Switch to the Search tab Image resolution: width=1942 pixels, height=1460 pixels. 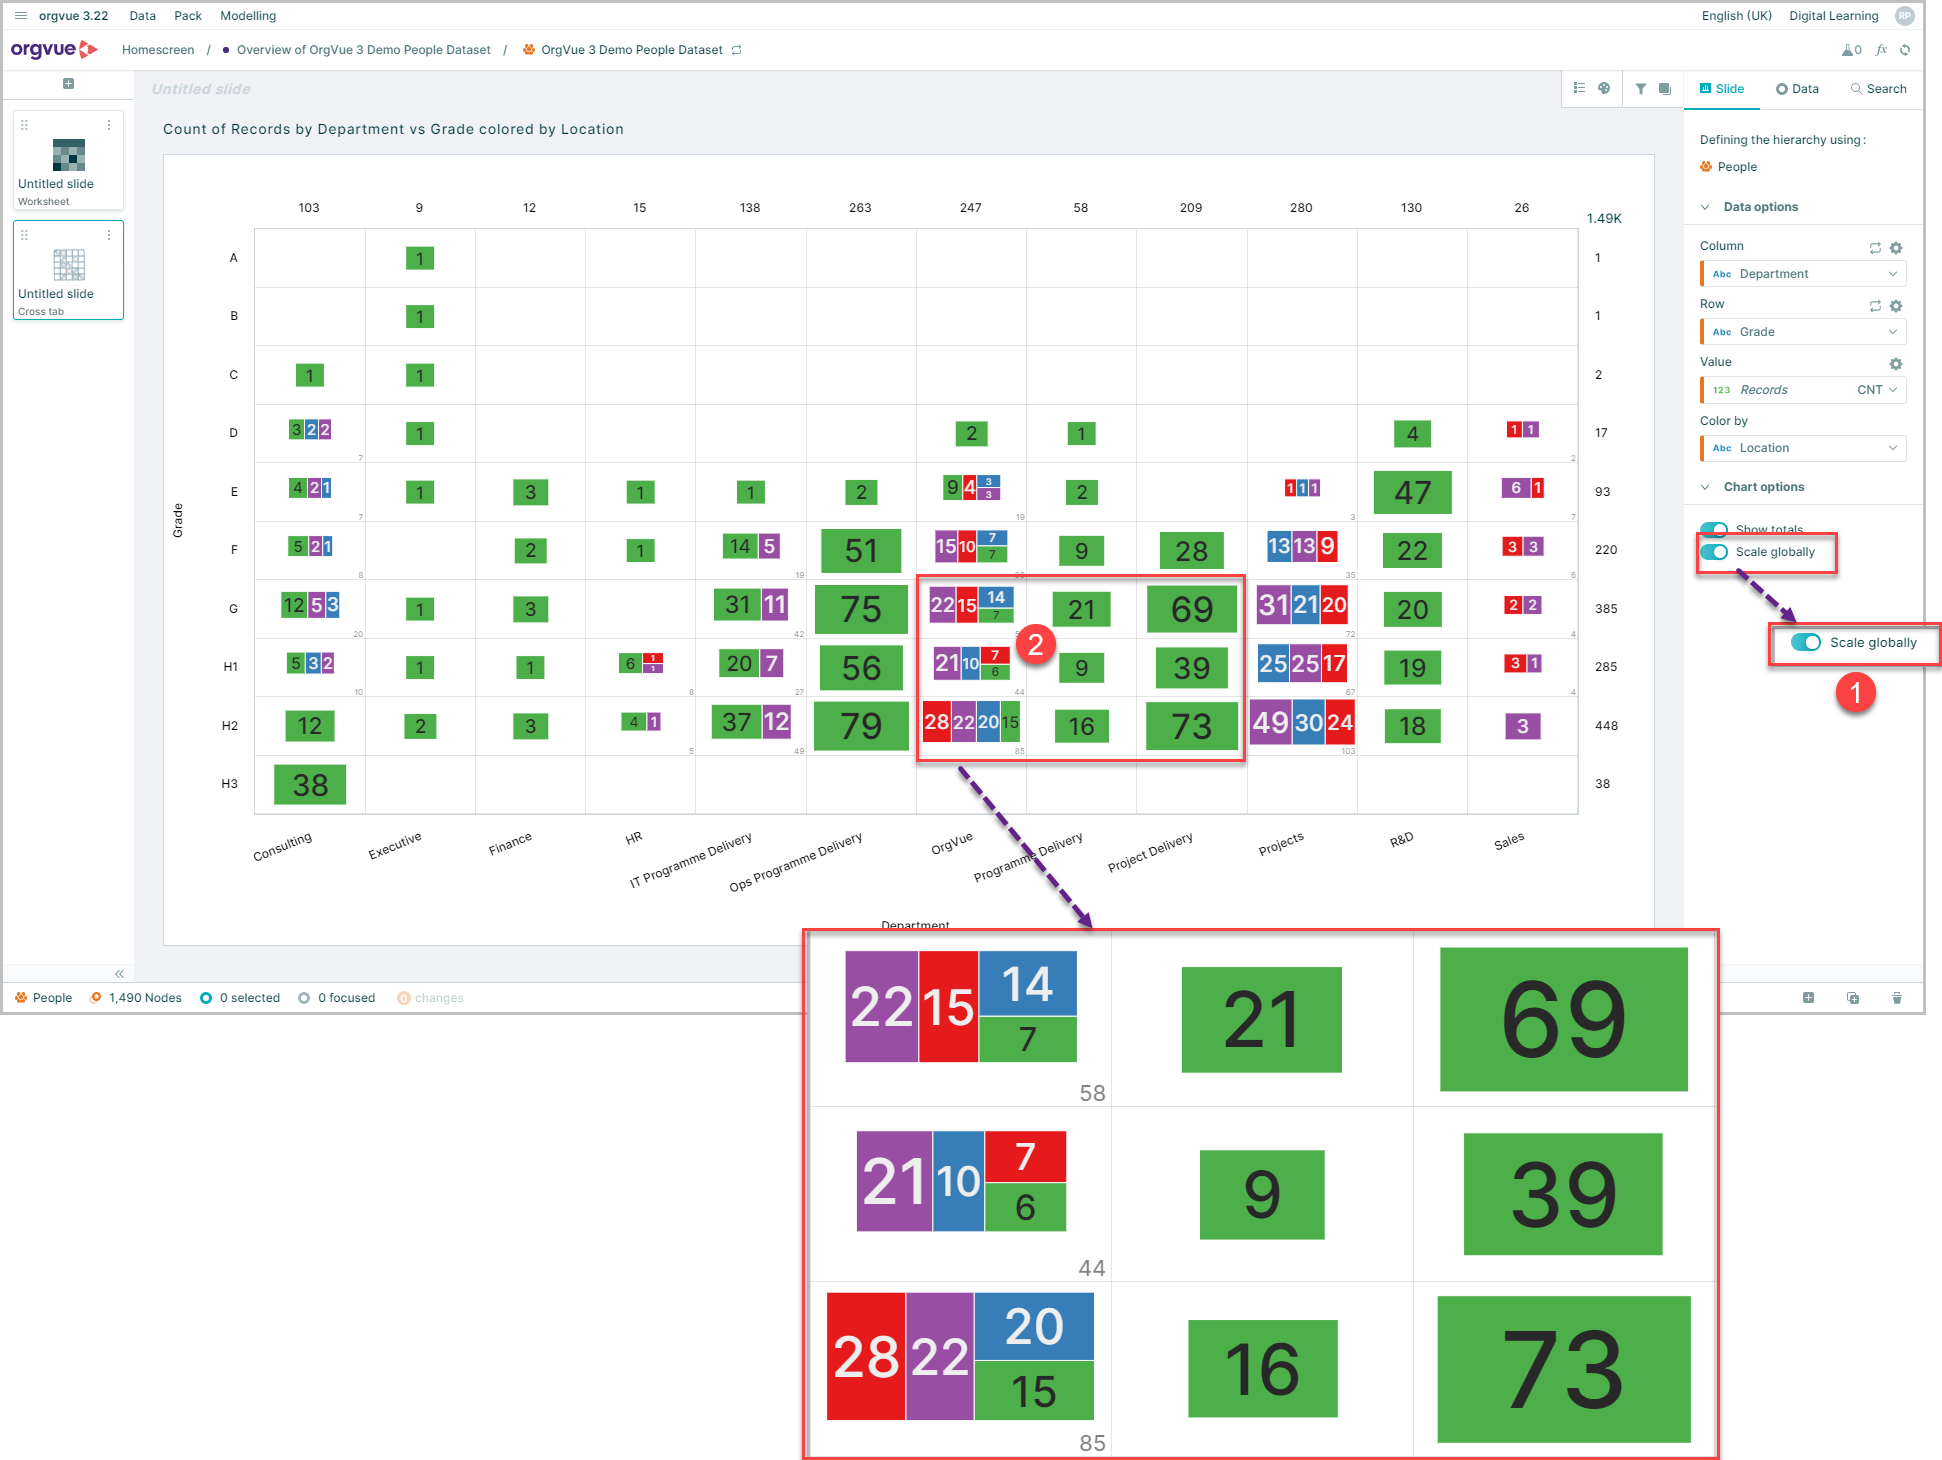coord(1878,89)
